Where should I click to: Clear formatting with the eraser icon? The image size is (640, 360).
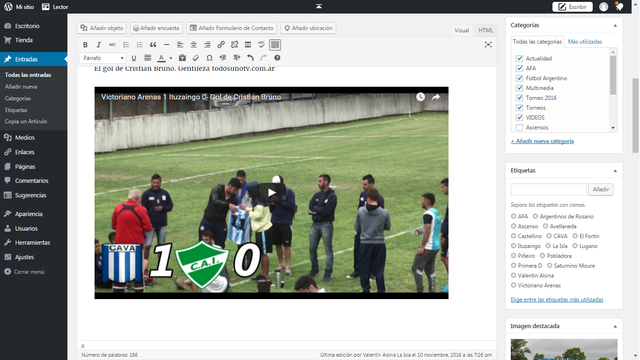[x=196, y=58]
